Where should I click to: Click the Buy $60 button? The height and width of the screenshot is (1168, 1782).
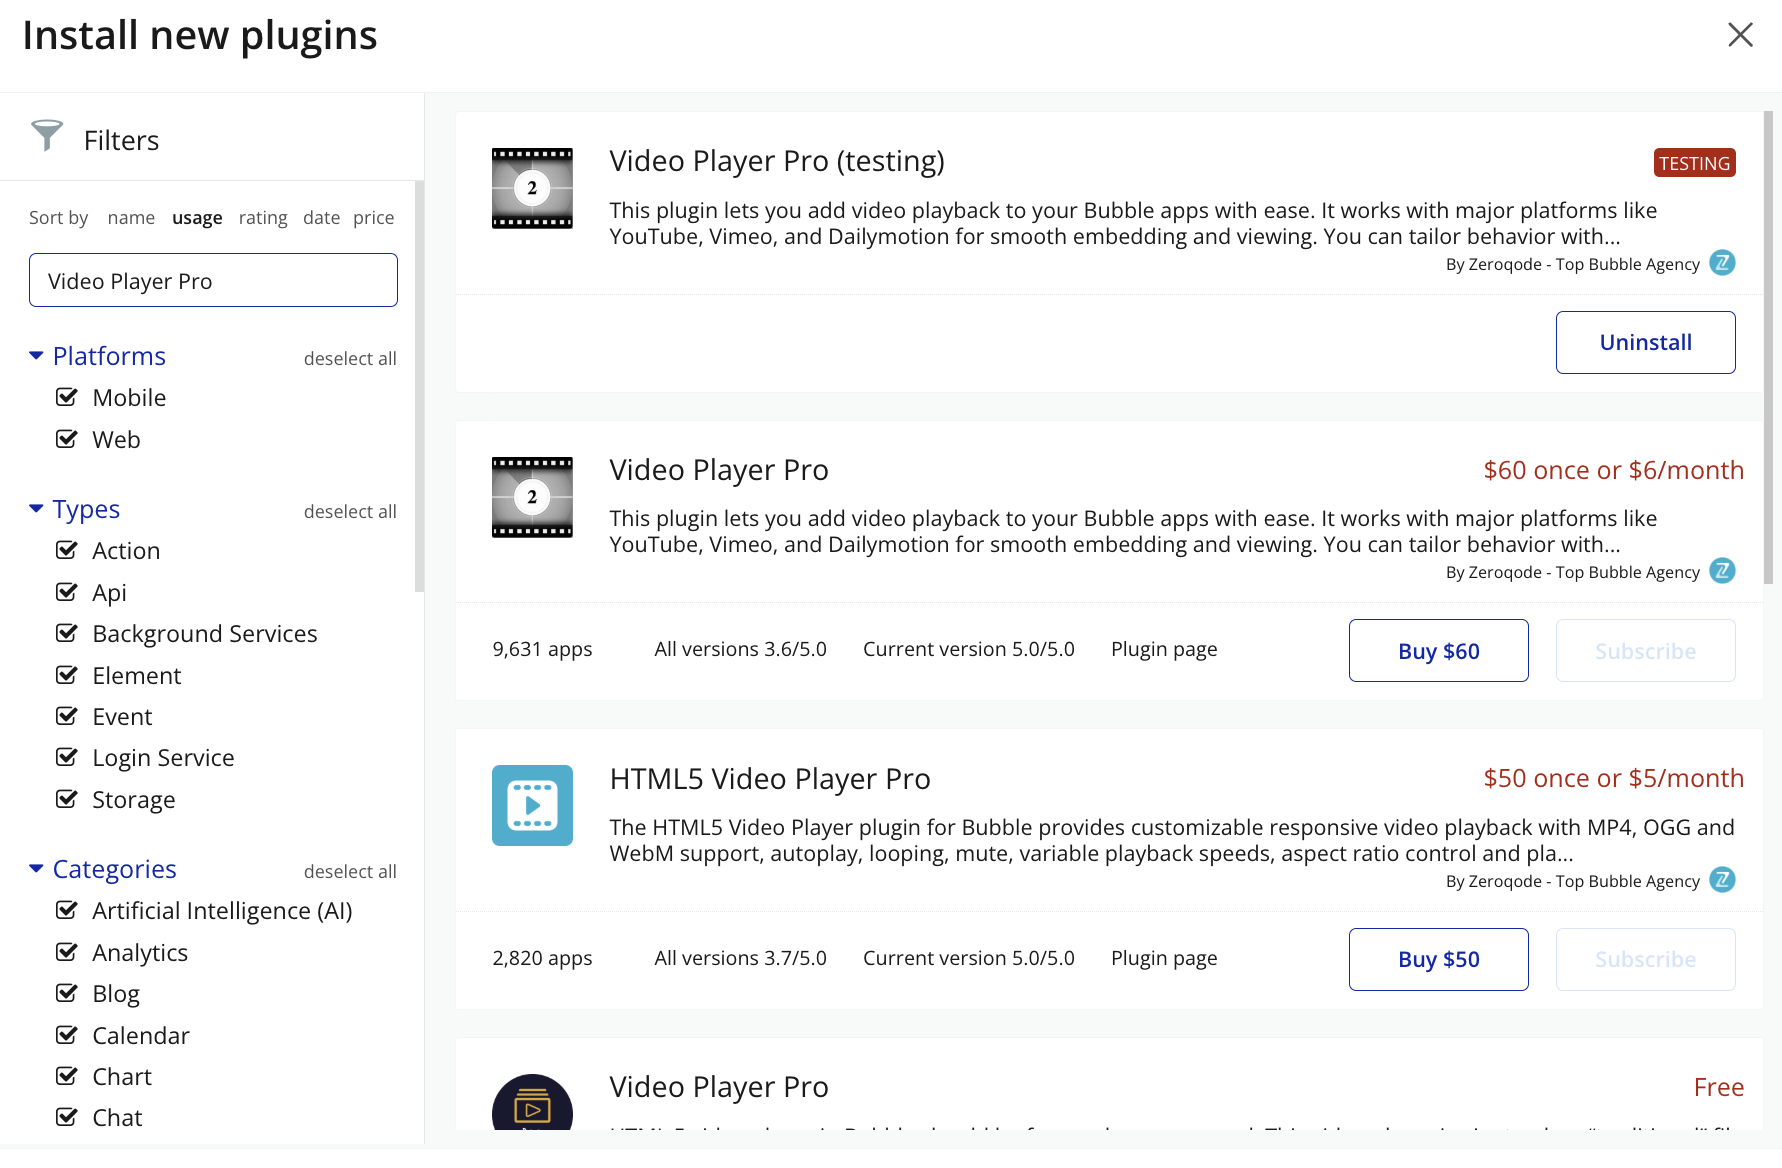[1438, 651]
